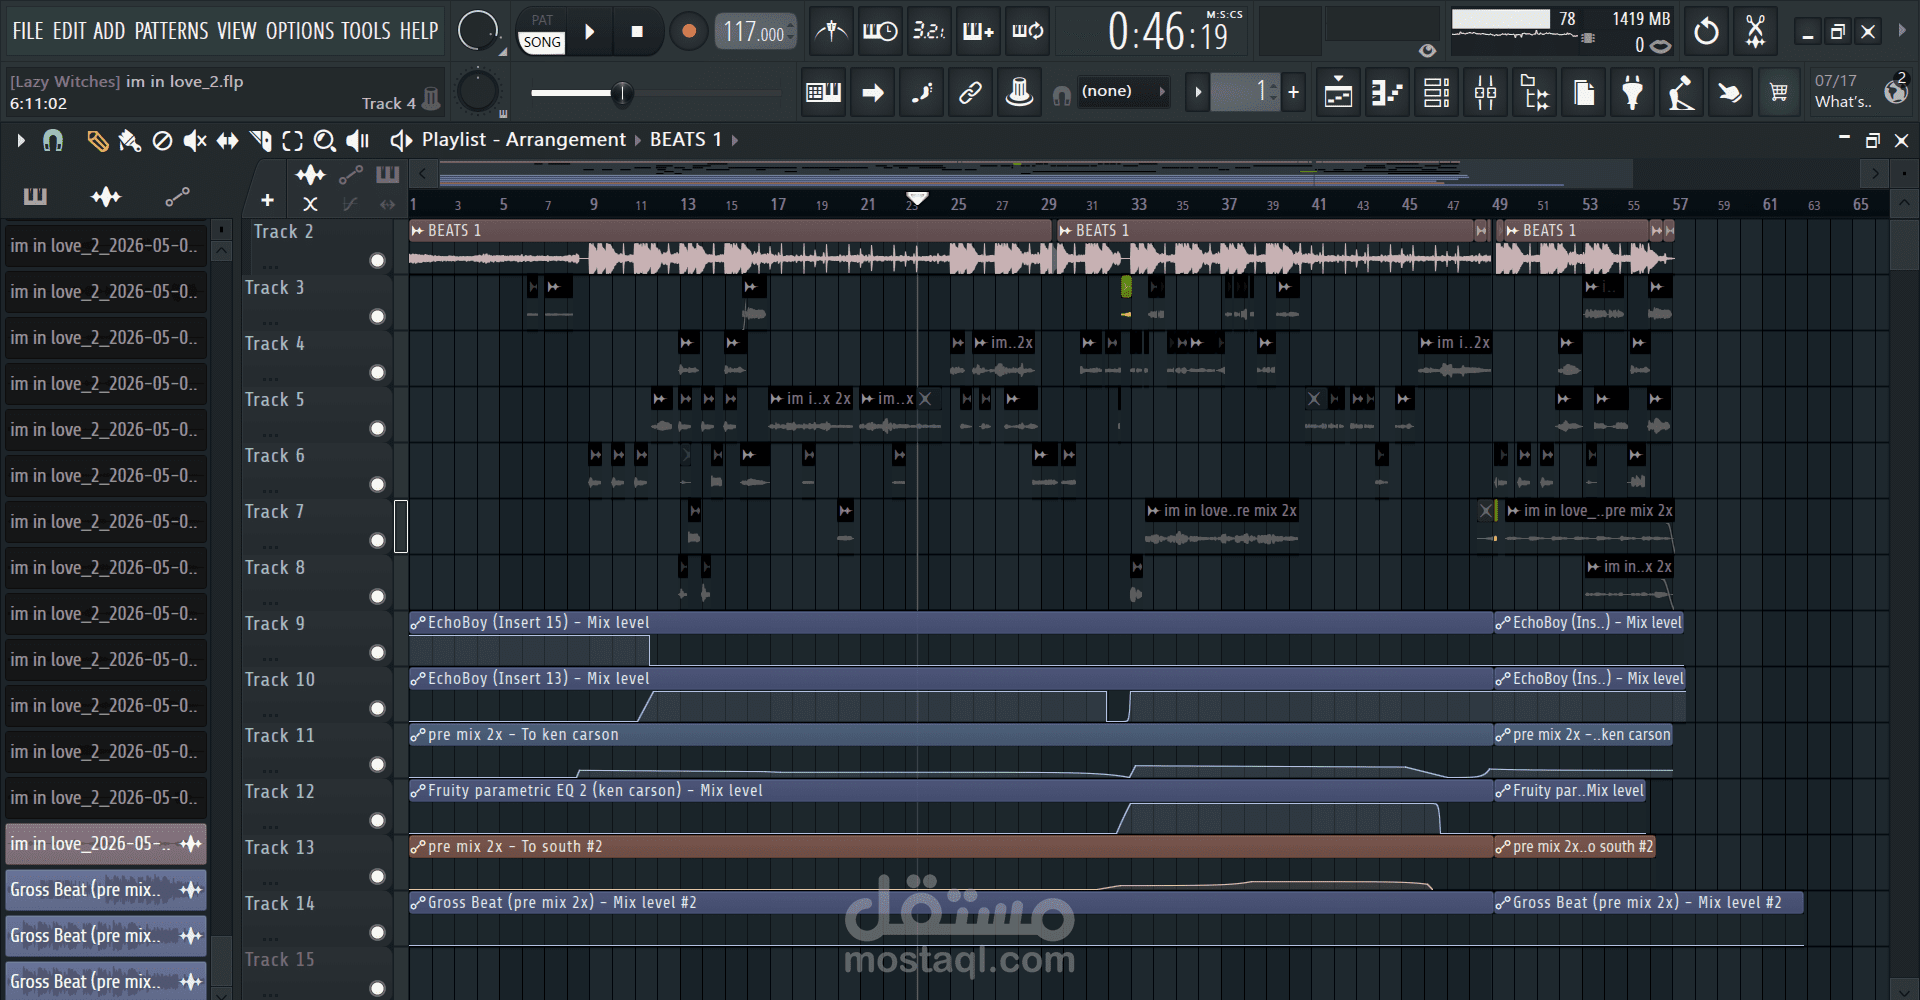Open the FILE menu
Screen dimensions: 1920x1000
tap(28, 31)
